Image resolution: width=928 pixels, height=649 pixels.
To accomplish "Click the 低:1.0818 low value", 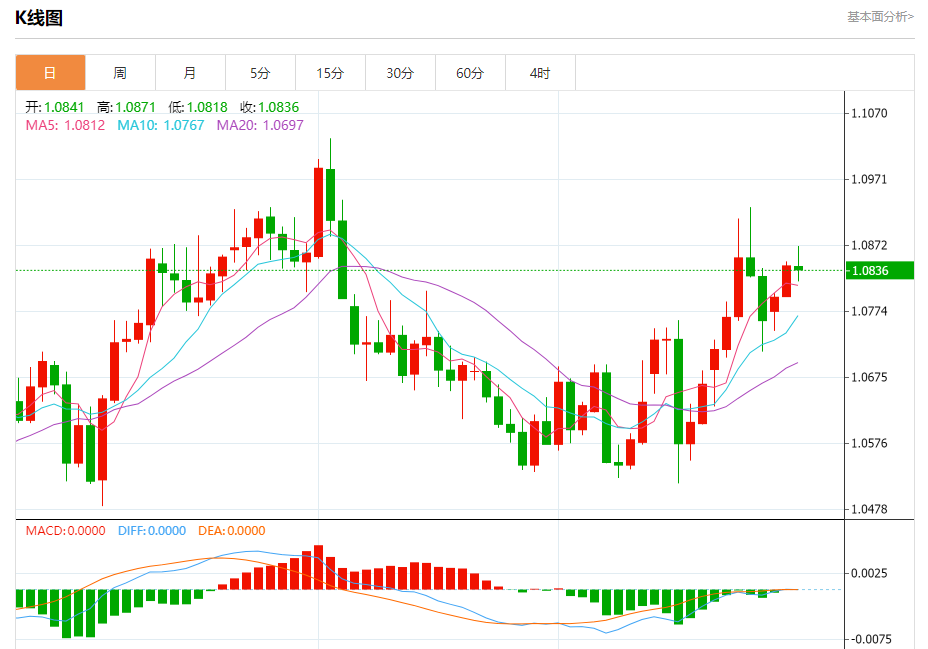I will coord(198,107).
